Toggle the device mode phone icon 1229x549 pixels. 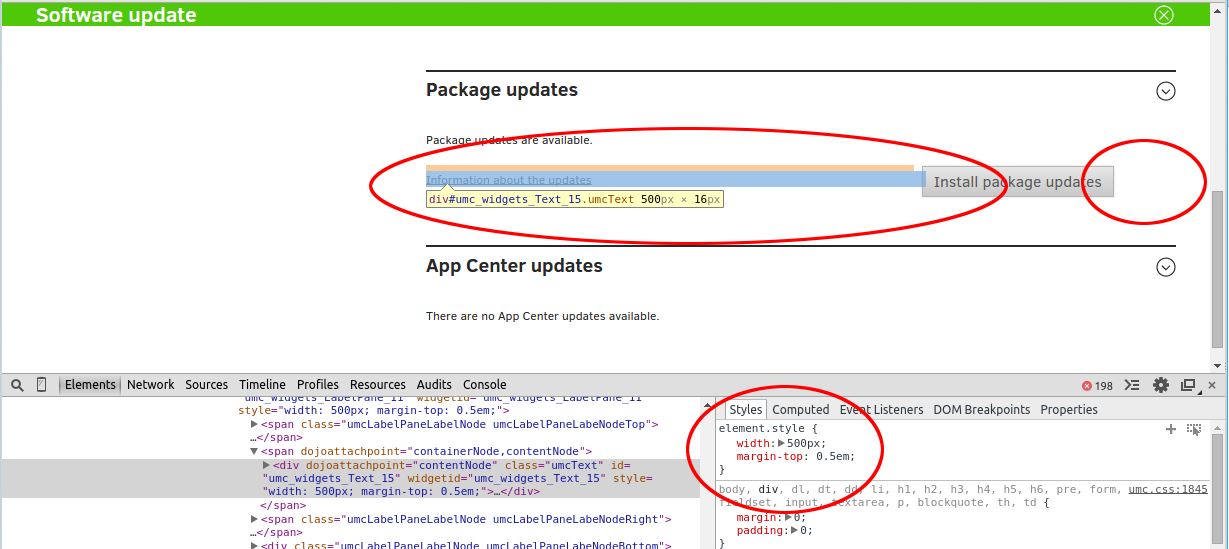click(x=42, y=385)
